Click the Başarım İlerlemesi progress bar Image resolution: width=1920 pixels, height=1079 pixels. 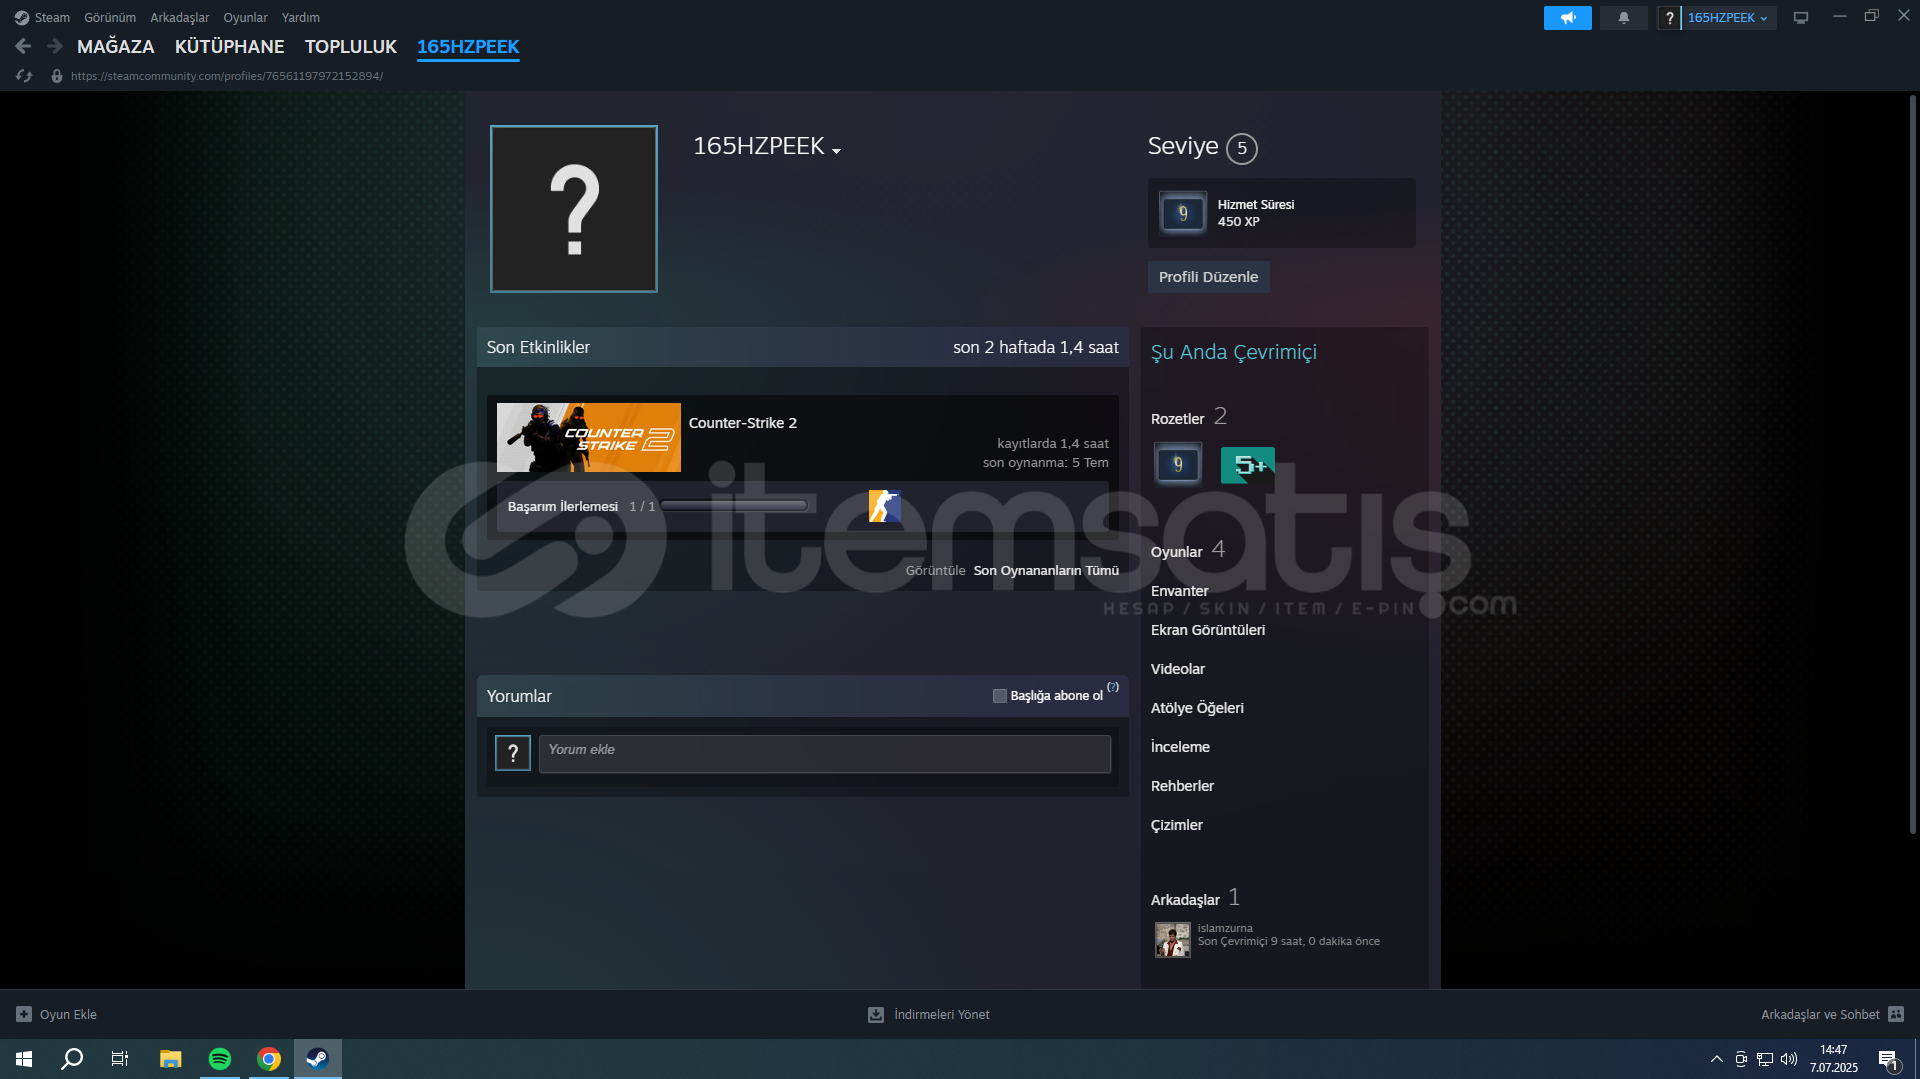(734, 506)
